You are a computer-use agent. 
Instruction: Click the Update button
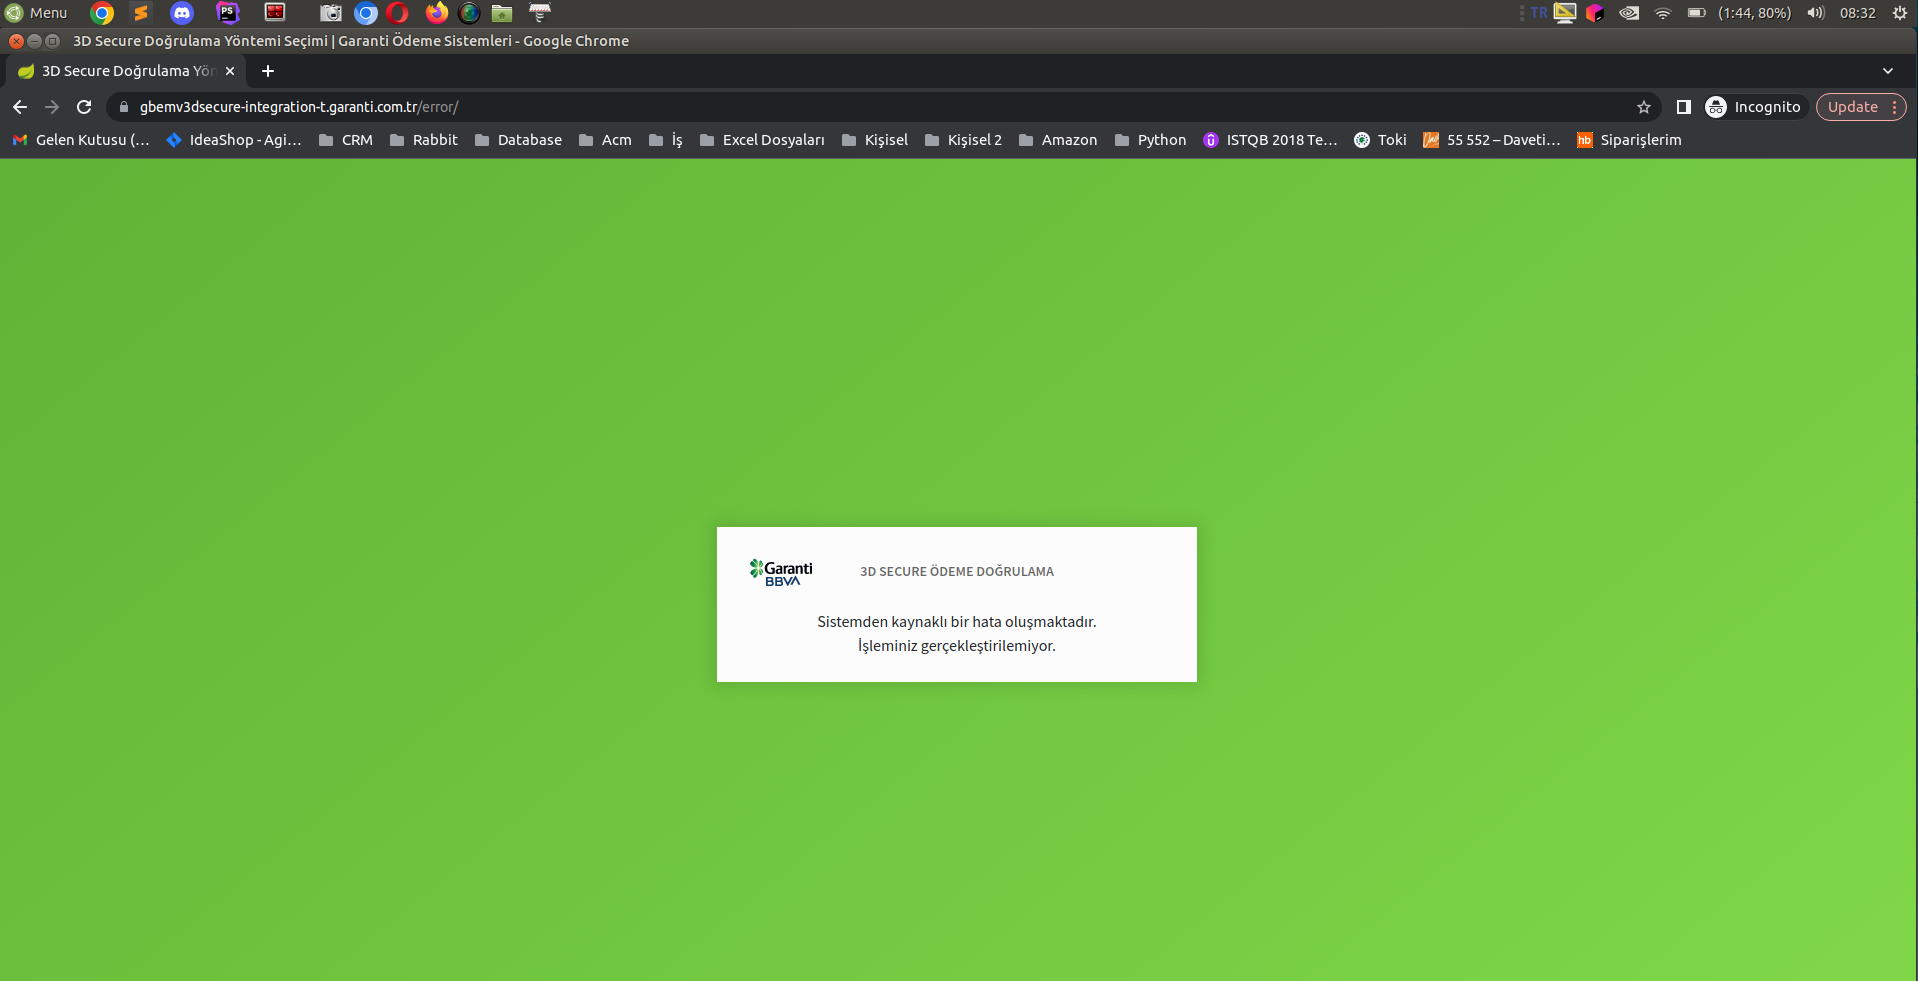point(1852,107)
